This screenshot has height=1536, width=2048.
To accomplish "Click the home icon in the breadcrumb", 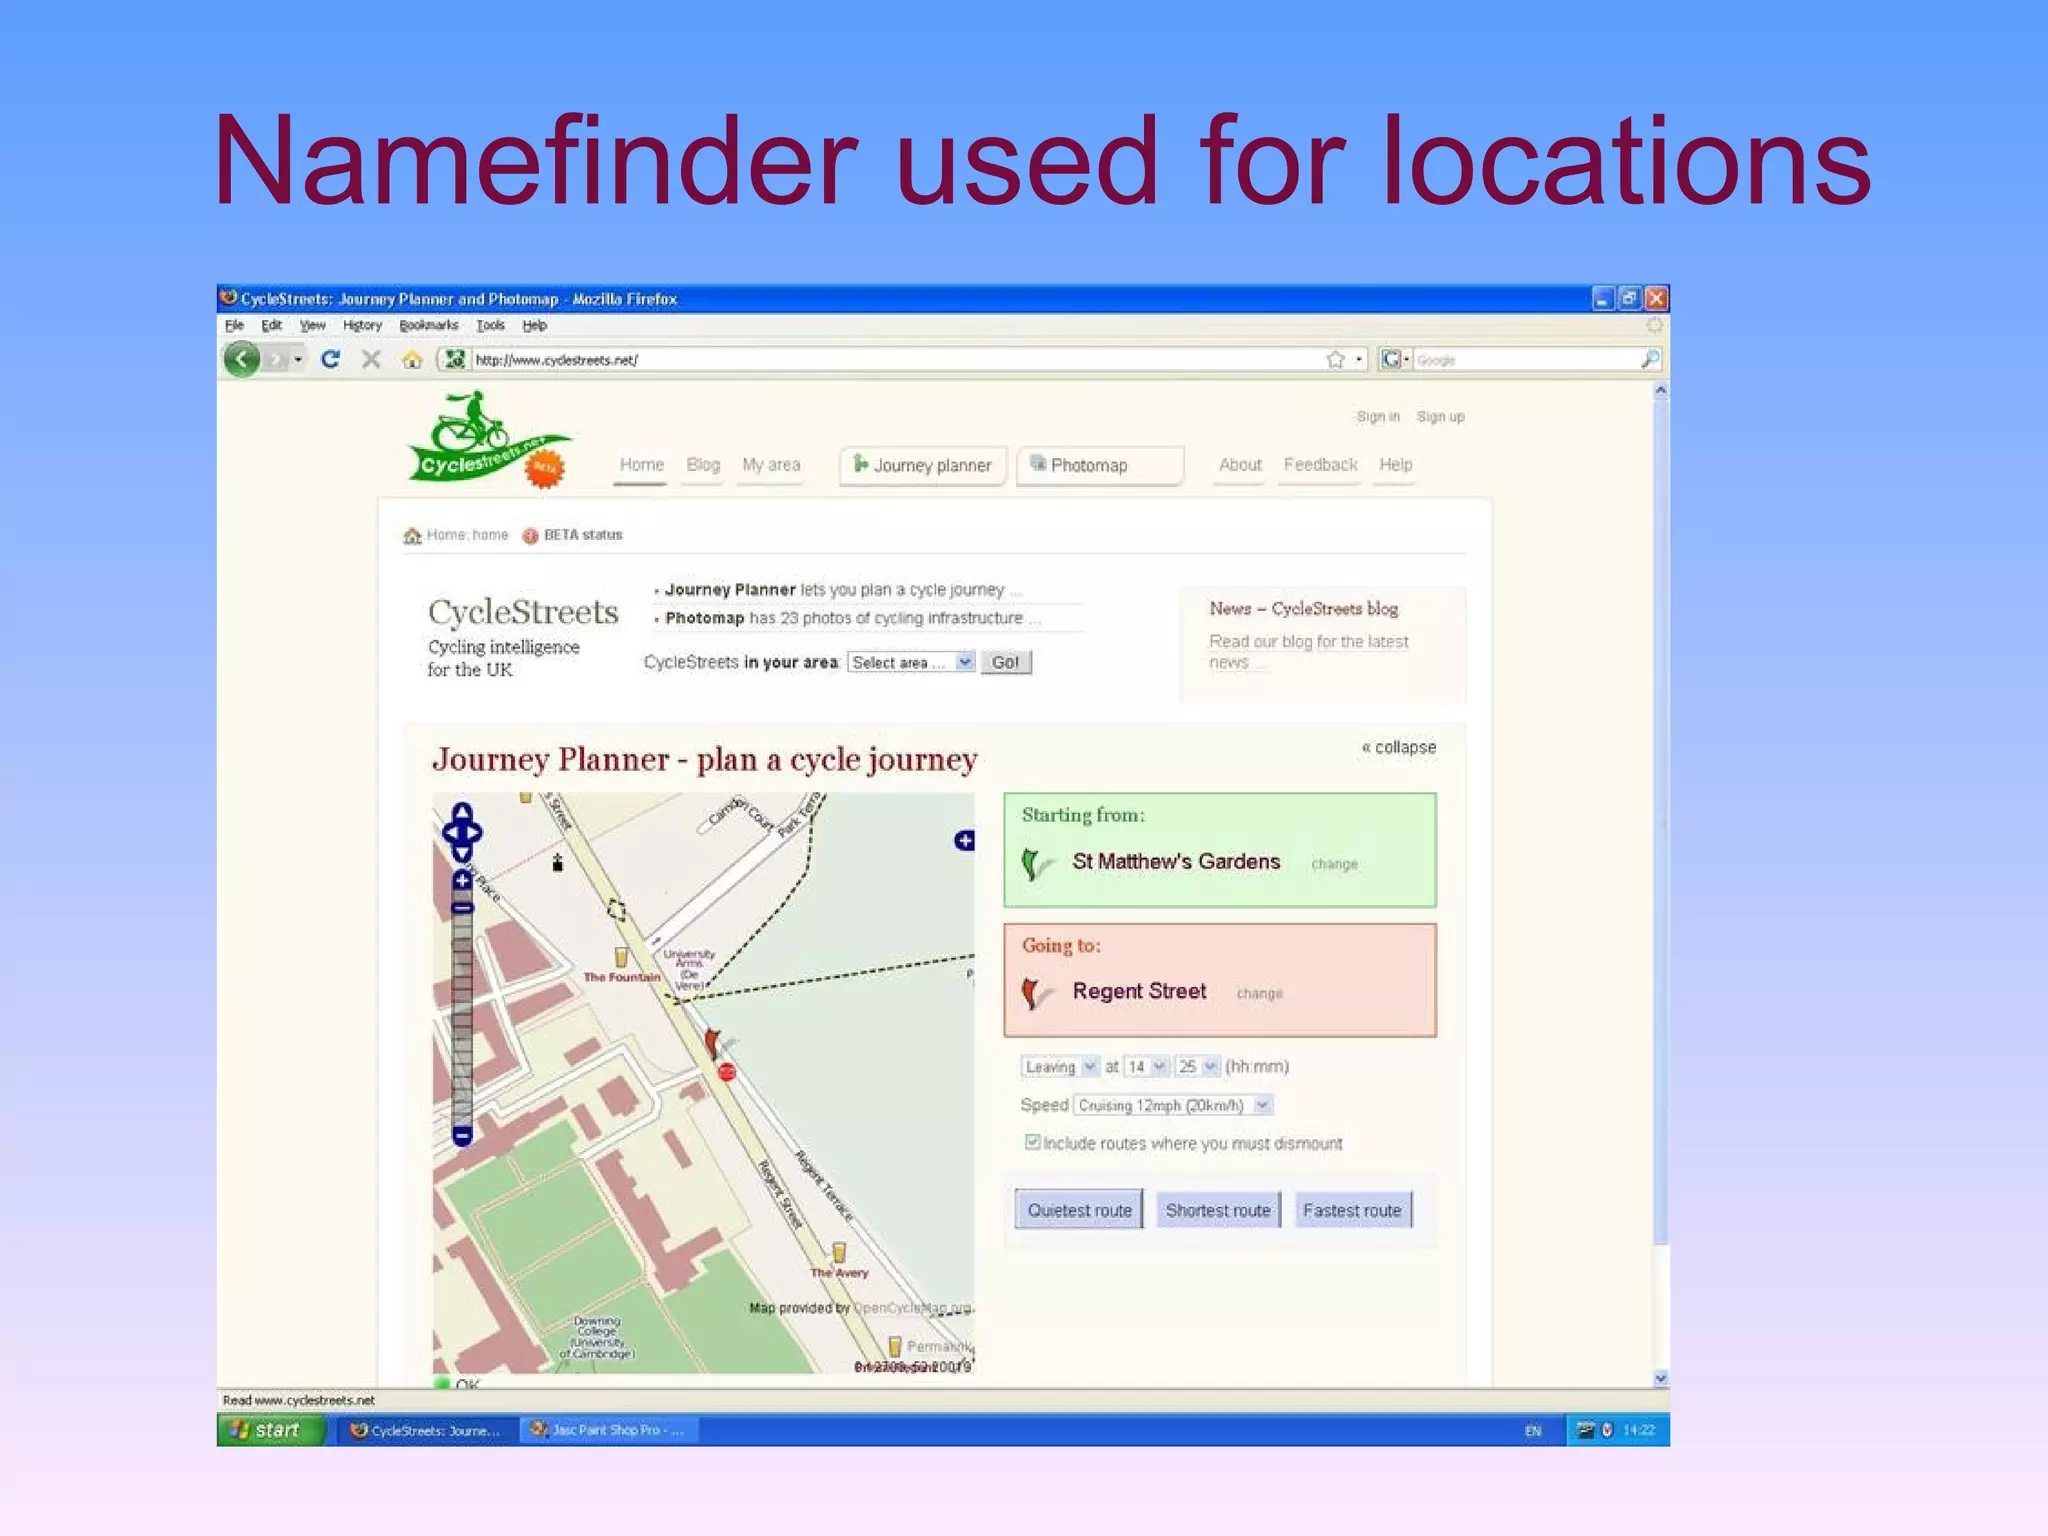I will coord(412,536).
